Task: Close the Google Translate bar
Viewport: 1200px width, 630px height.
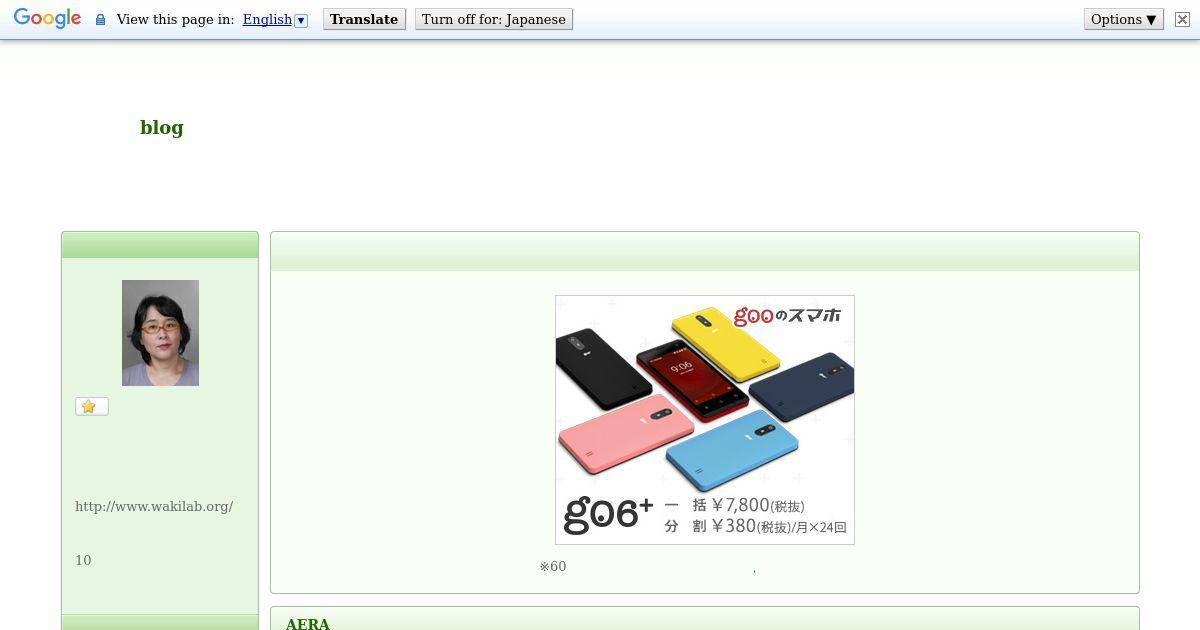Action: point(1182,19)
